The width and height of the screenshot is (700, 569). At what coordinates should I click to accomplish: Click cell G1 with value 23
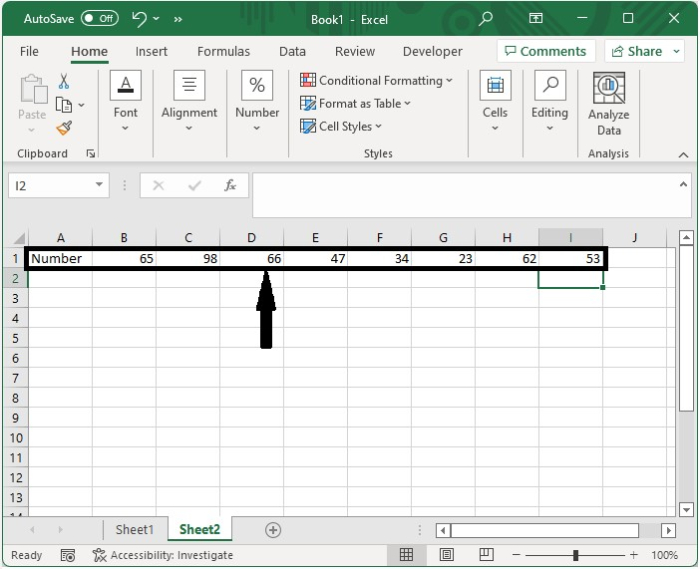[443, 258]
